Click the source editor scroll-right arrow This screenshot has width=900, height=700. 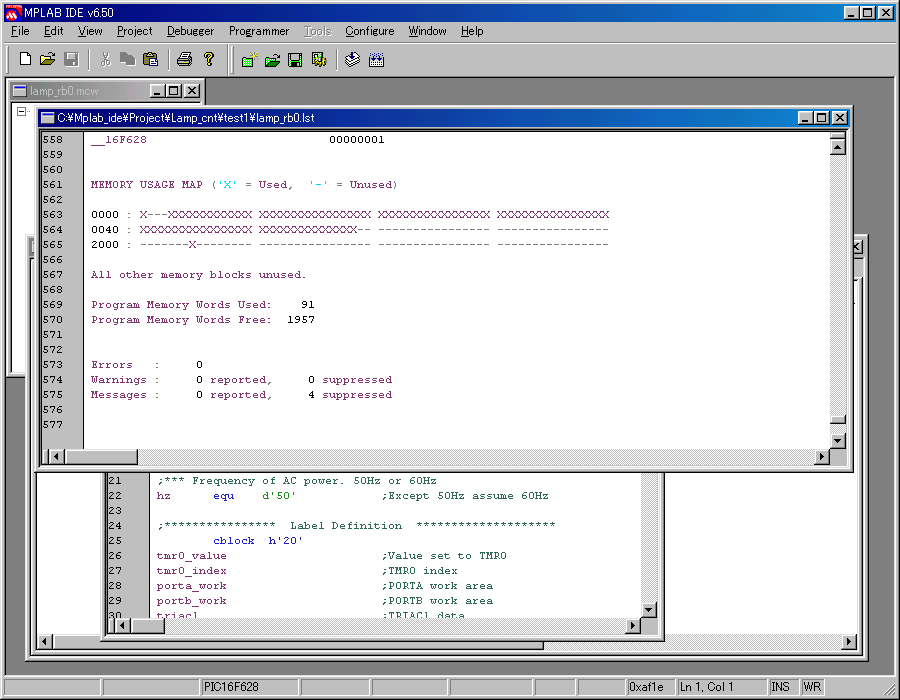click(x=633, y=625)
